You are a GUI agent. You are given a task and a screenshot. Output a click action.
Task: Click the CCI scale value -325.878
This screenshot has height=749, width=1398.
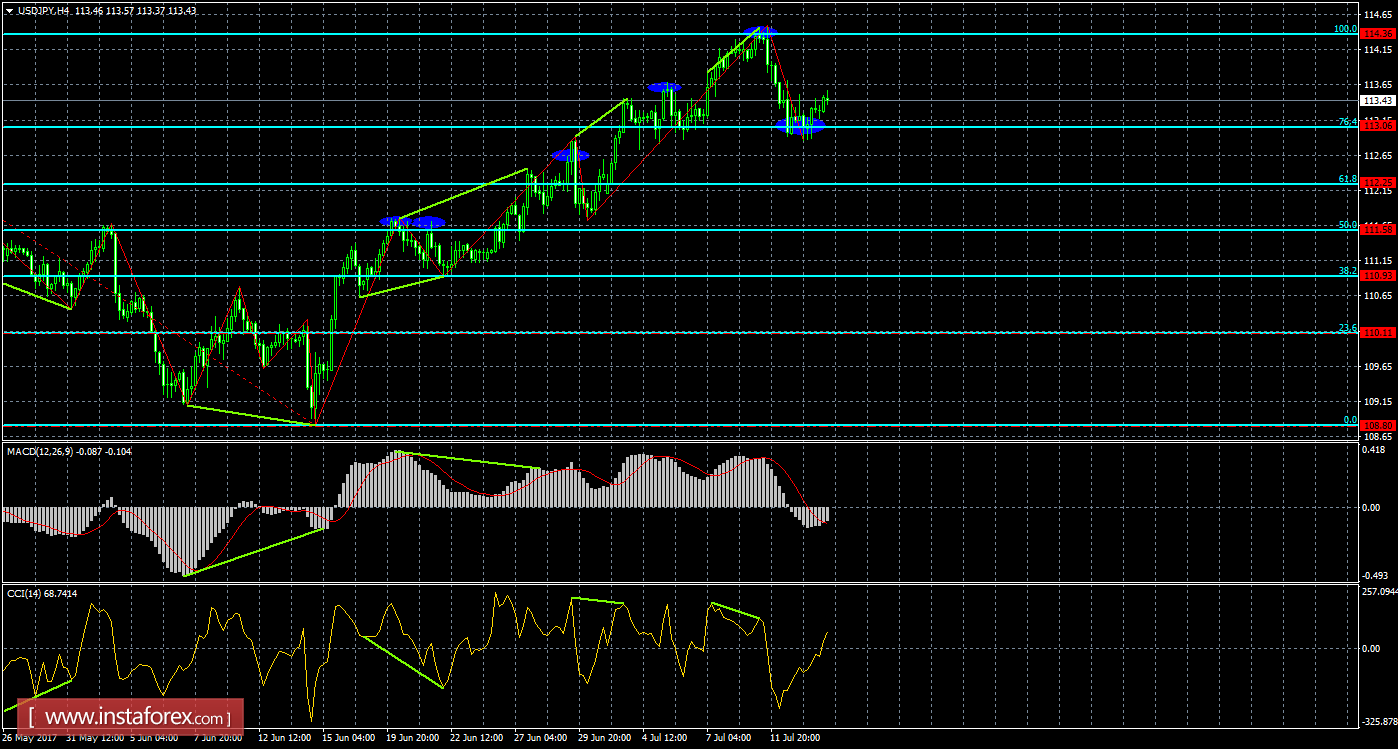pyautogui.click(x=1380, y=721)
